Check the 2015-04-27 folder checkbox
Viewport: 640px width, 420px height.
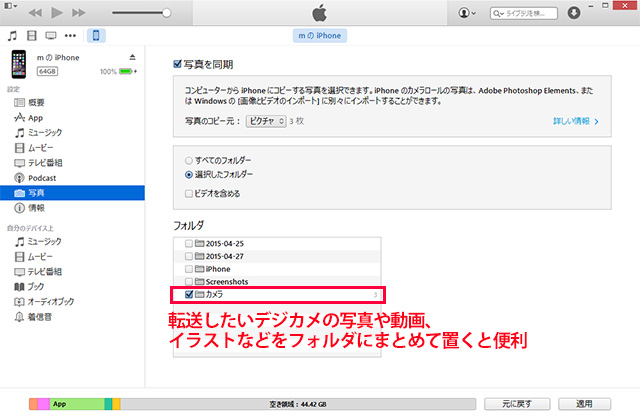189,256
